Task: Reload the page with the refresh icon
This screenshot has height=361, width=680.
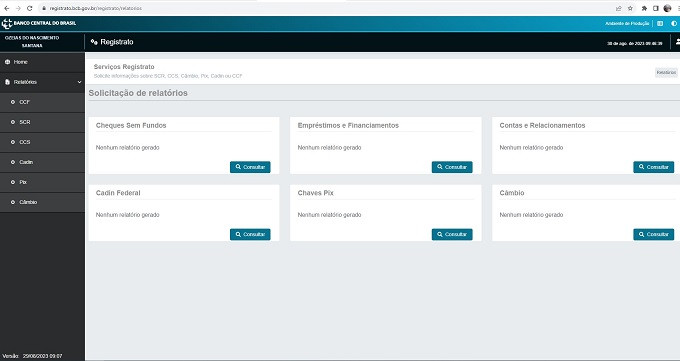Action: point(29,8)
